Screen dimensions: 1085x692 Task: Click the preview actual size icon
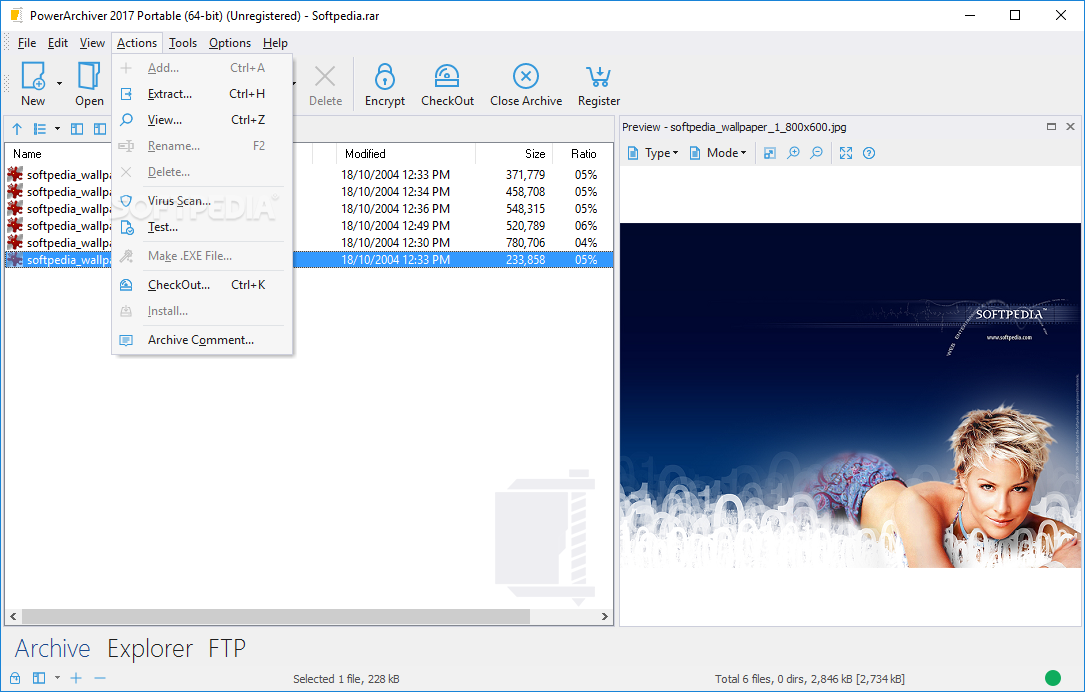click(769, 153)
